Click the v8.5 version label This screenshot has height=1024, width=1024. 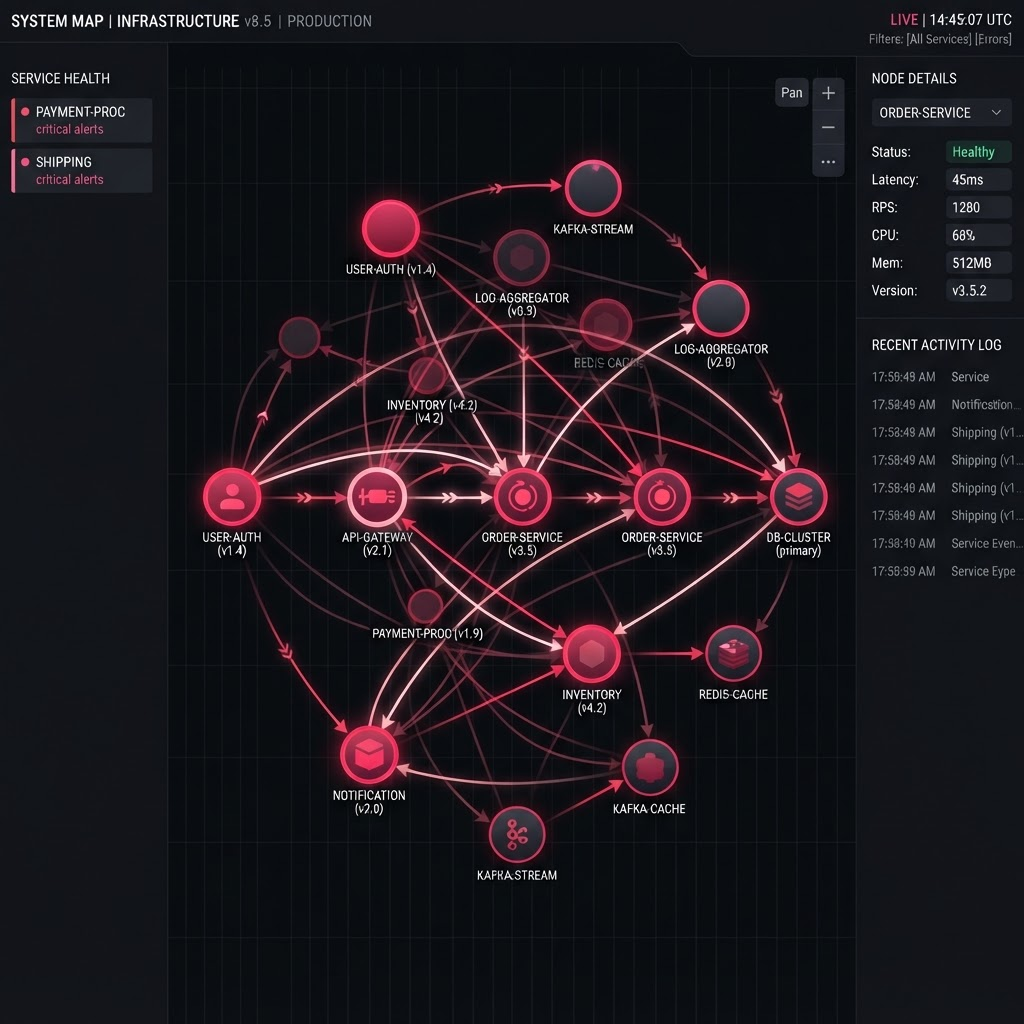tap(257, 22)
